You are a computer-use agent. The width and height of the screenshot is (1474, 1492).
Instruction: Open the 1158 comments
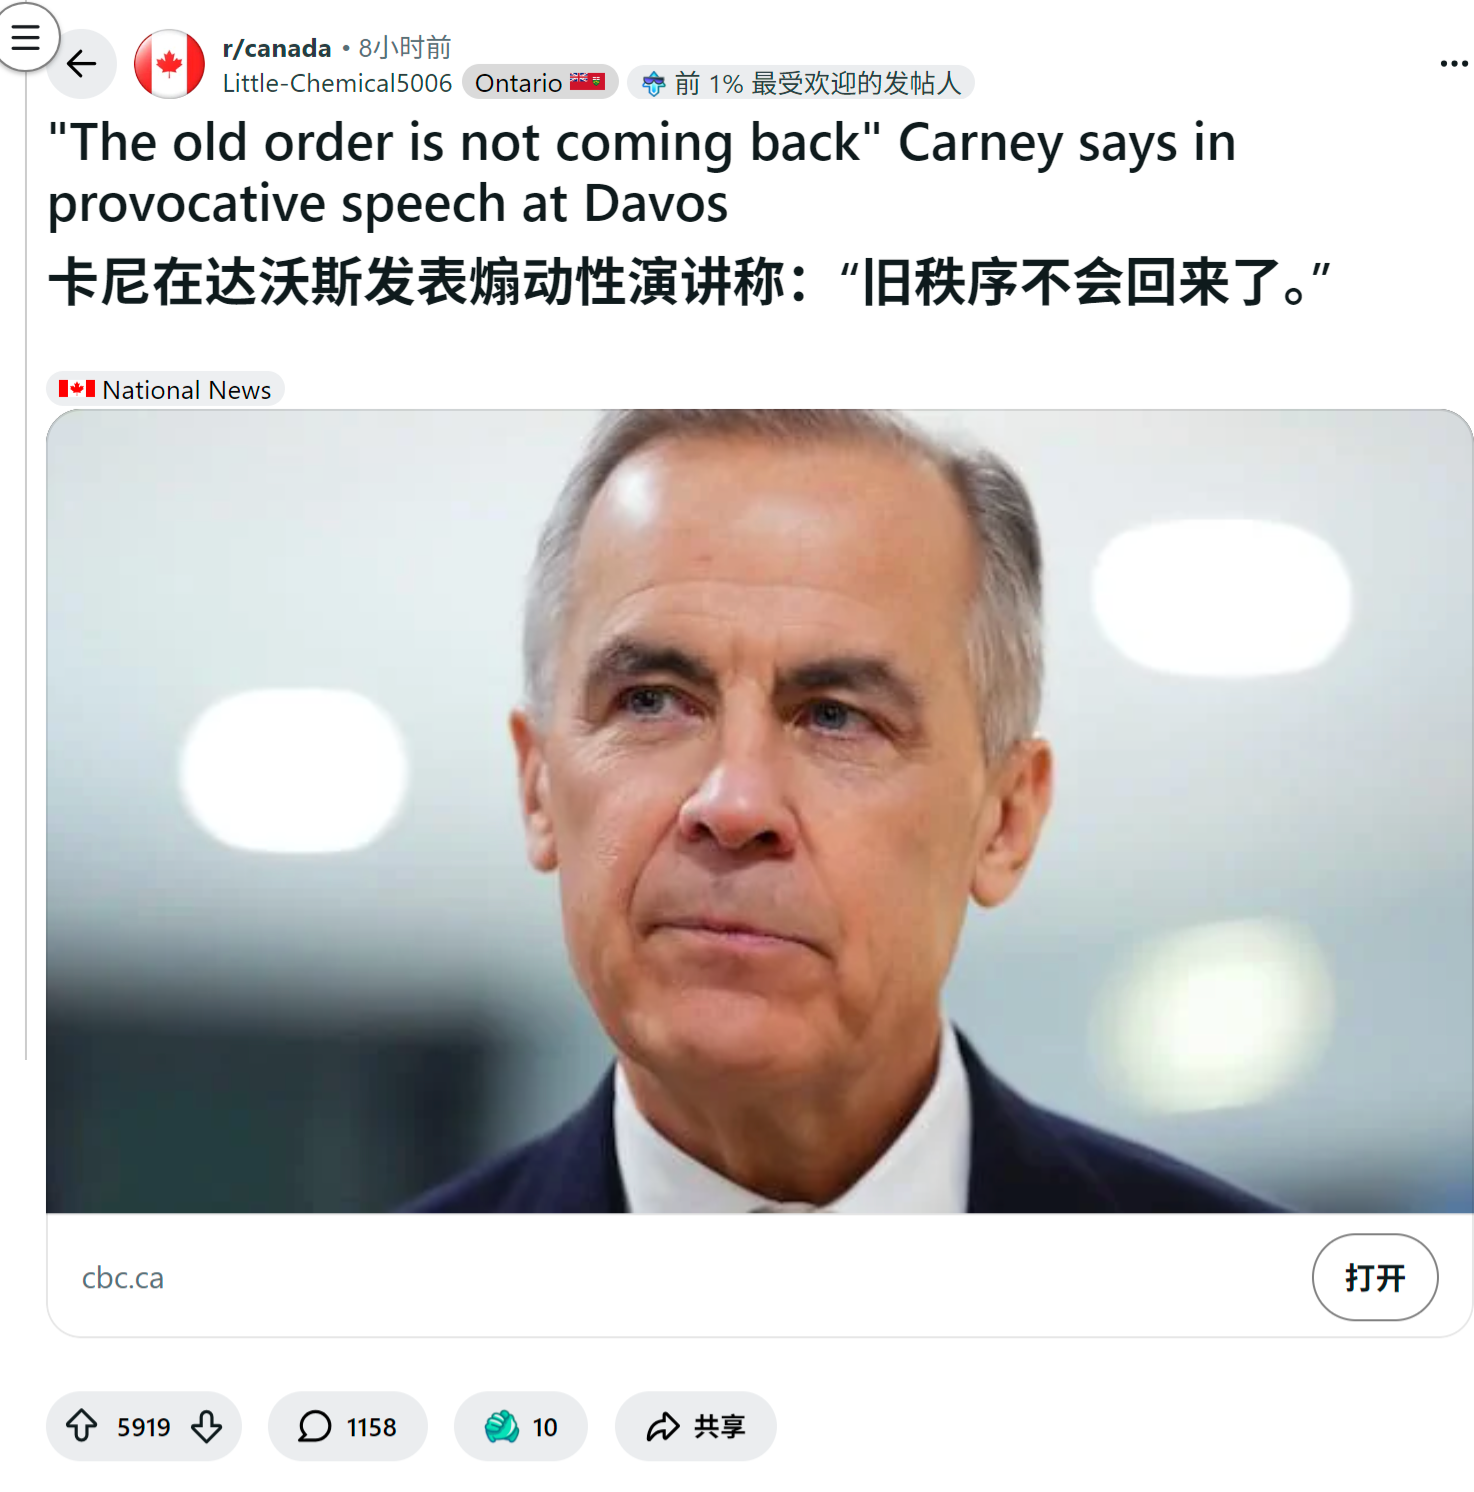point(348,1426)
